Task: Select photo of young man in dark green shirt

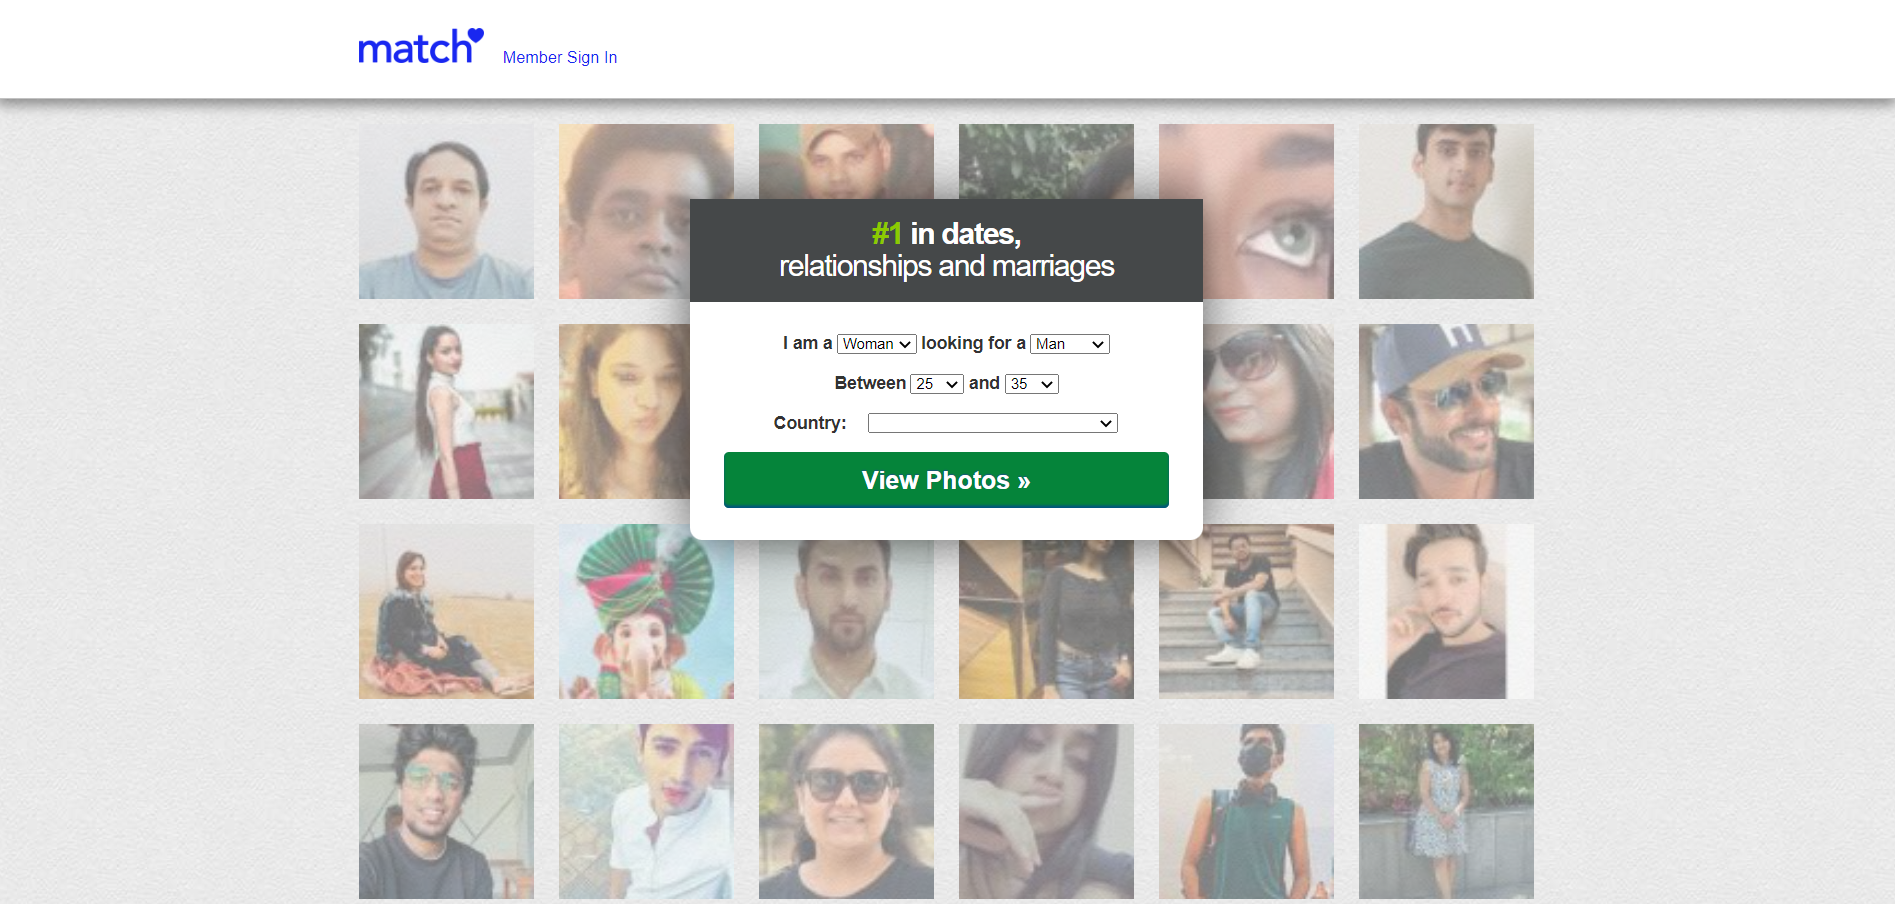Action: point(1446,211)
